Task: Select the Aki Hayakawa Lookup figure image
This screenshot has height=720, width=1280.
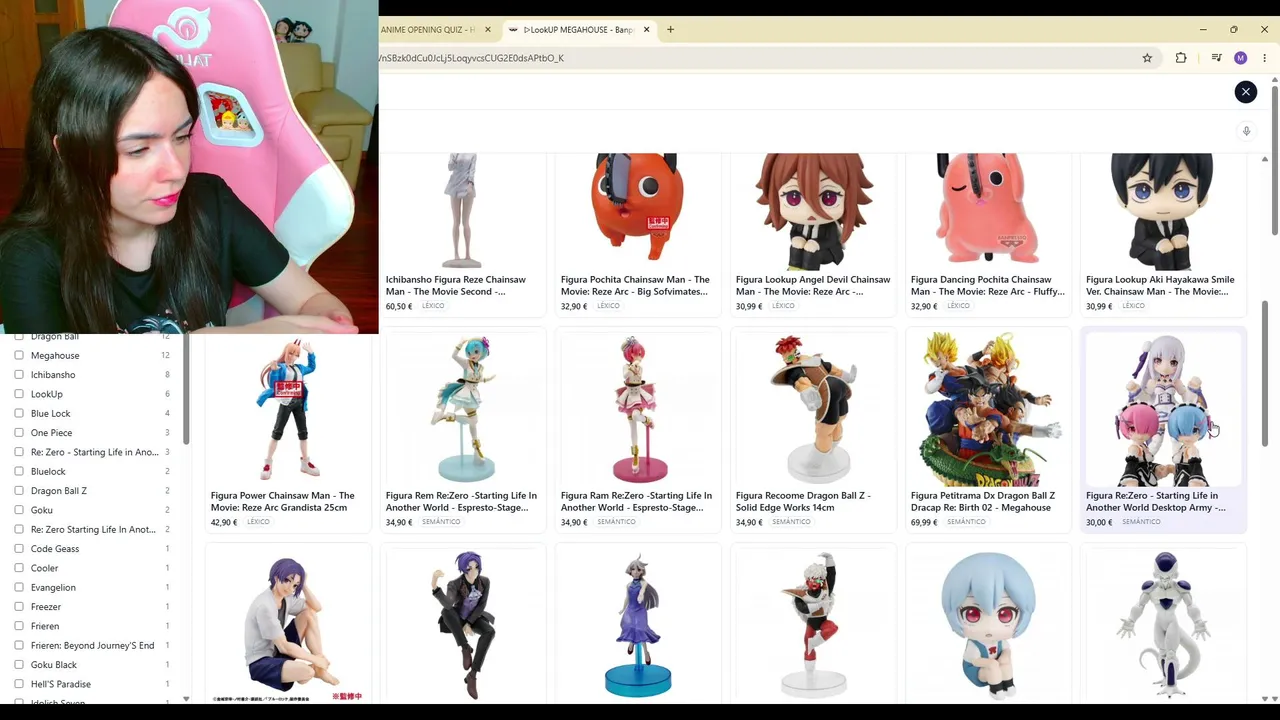Action: click(x=1162, y=210)
